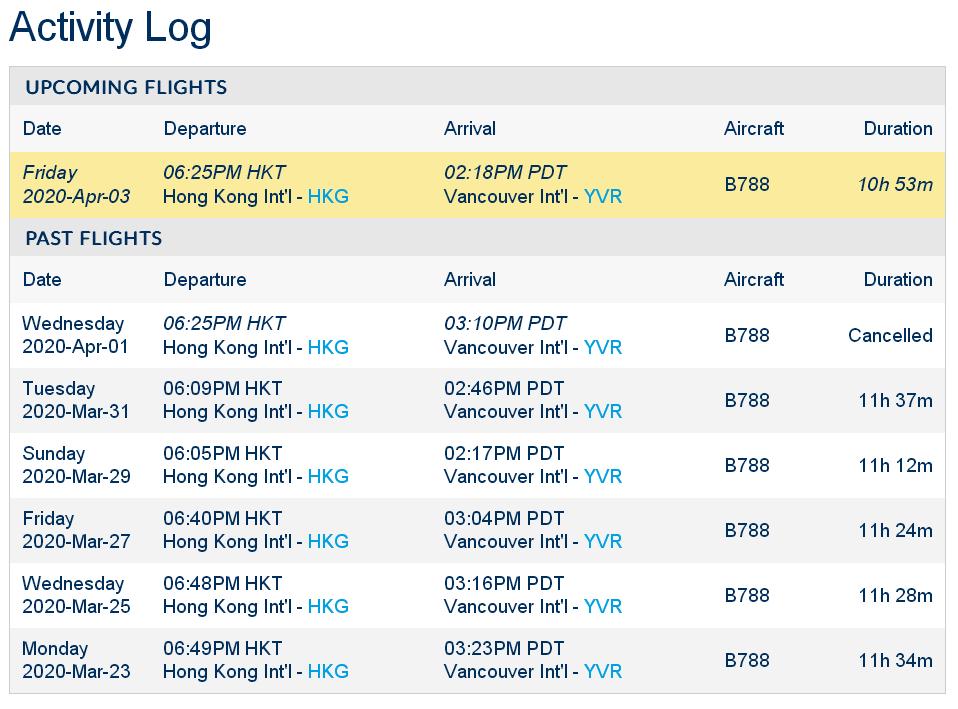This screenshot has height=709, width=958.
Task: Click the Activity Log page title
Action: [110, 27]
